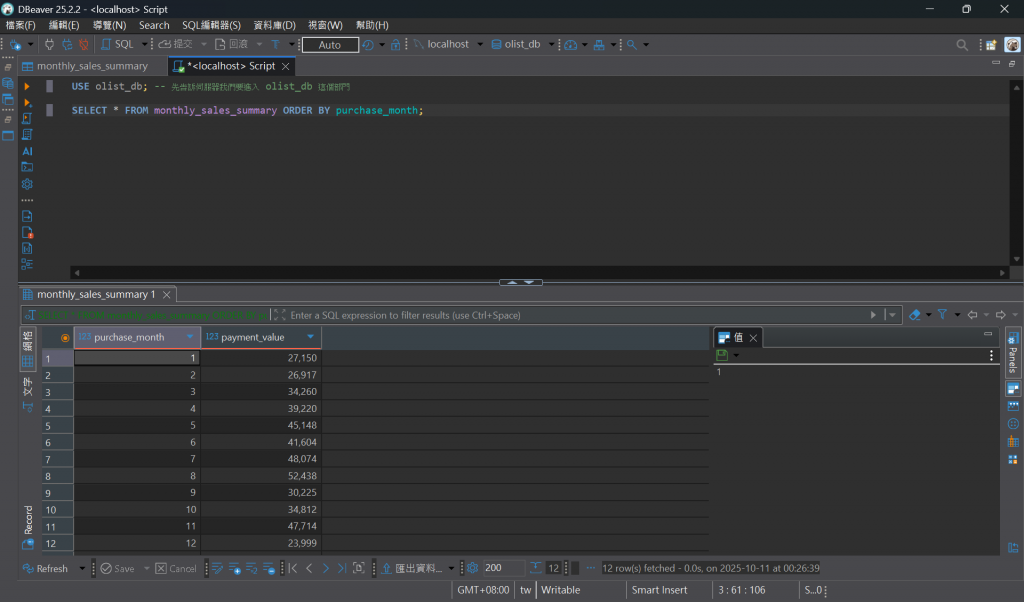Click the toolbar search magnifier dropdown icon
The height and width of the screenshot is (602, 1024).
click(632, 44)
